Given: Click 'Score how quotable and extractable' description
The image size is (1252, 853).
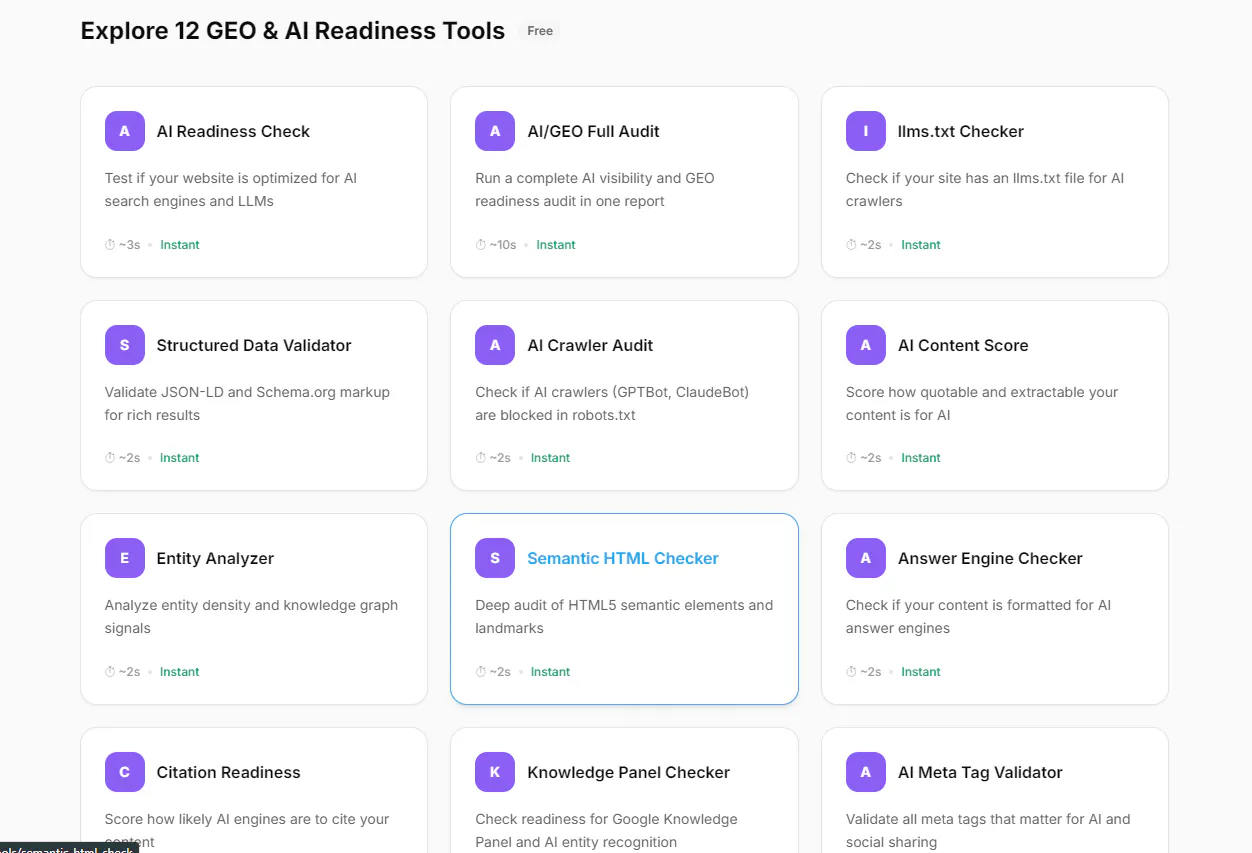Looking at the screenshot, I should (x=982, y=404).
